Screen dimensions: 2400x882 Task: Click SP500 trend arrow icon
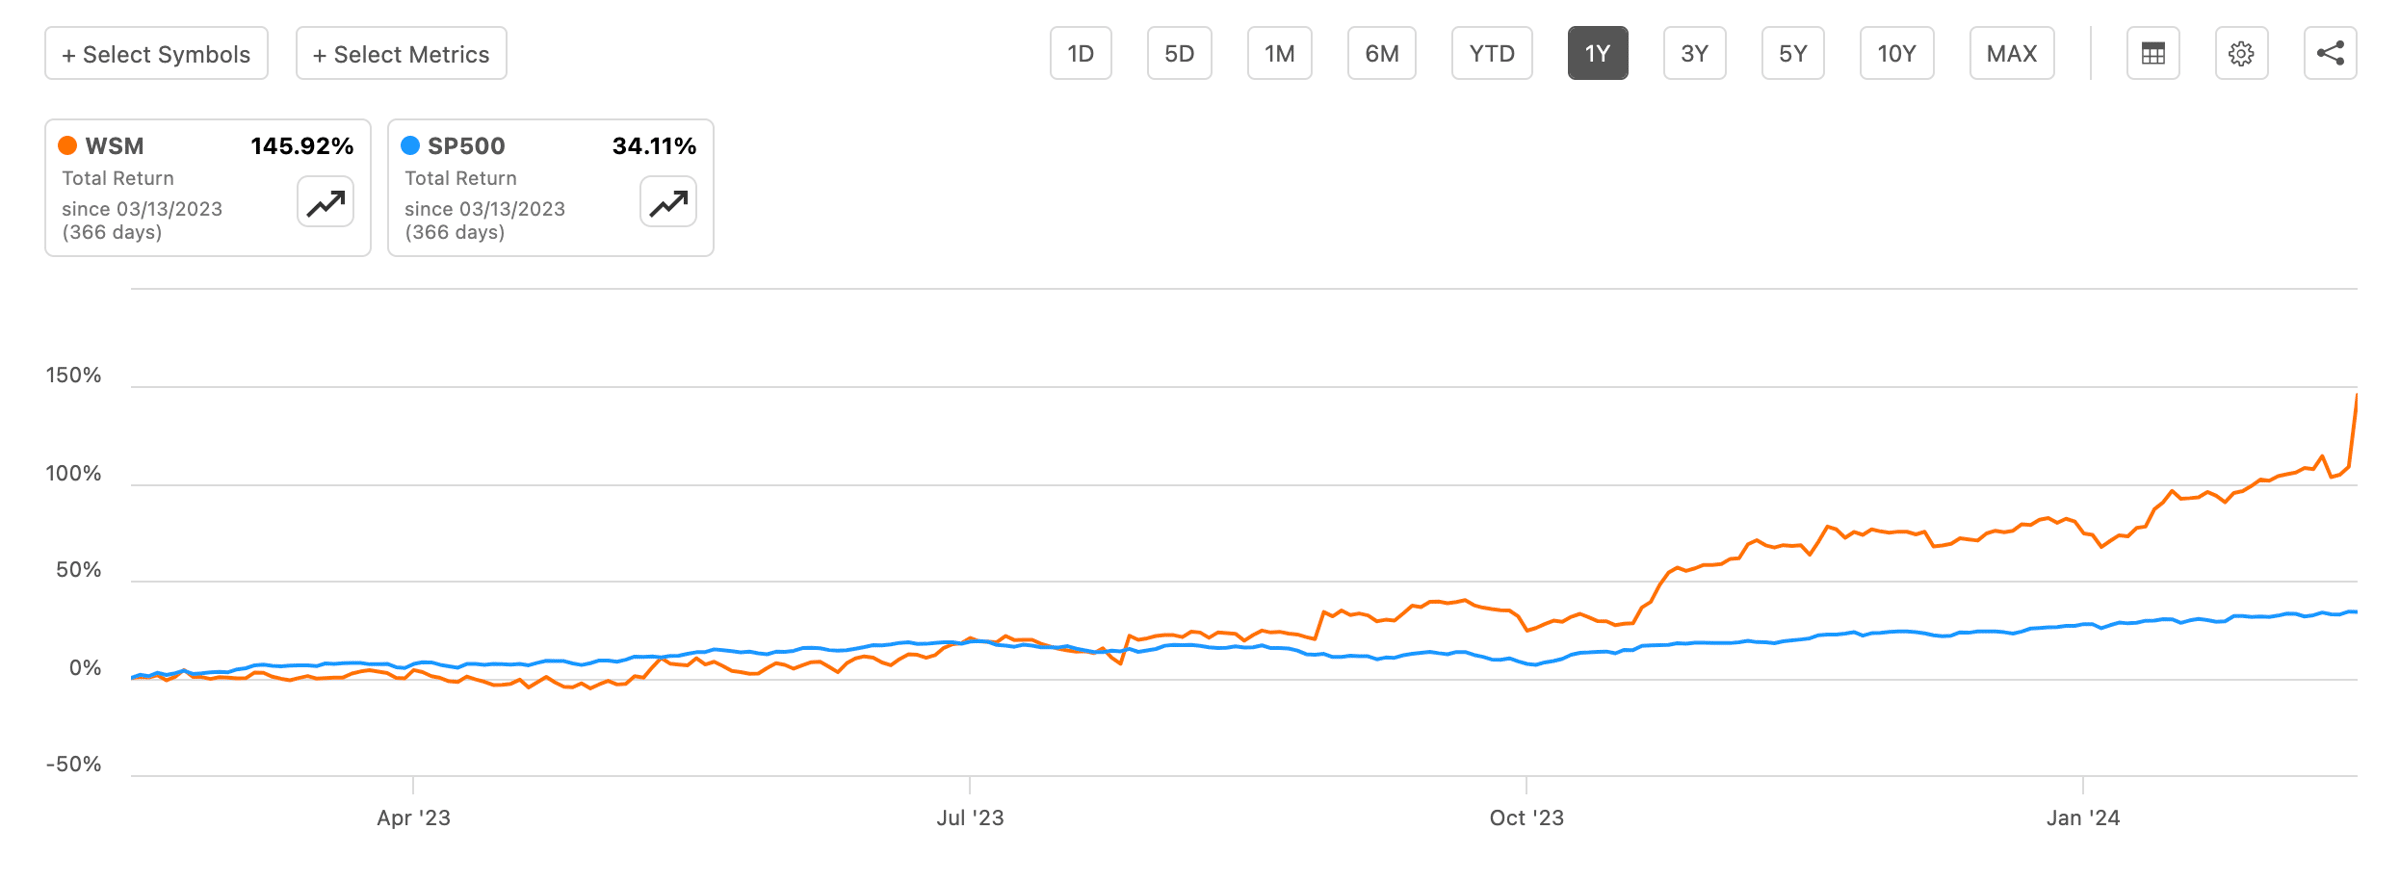[668, 203]
